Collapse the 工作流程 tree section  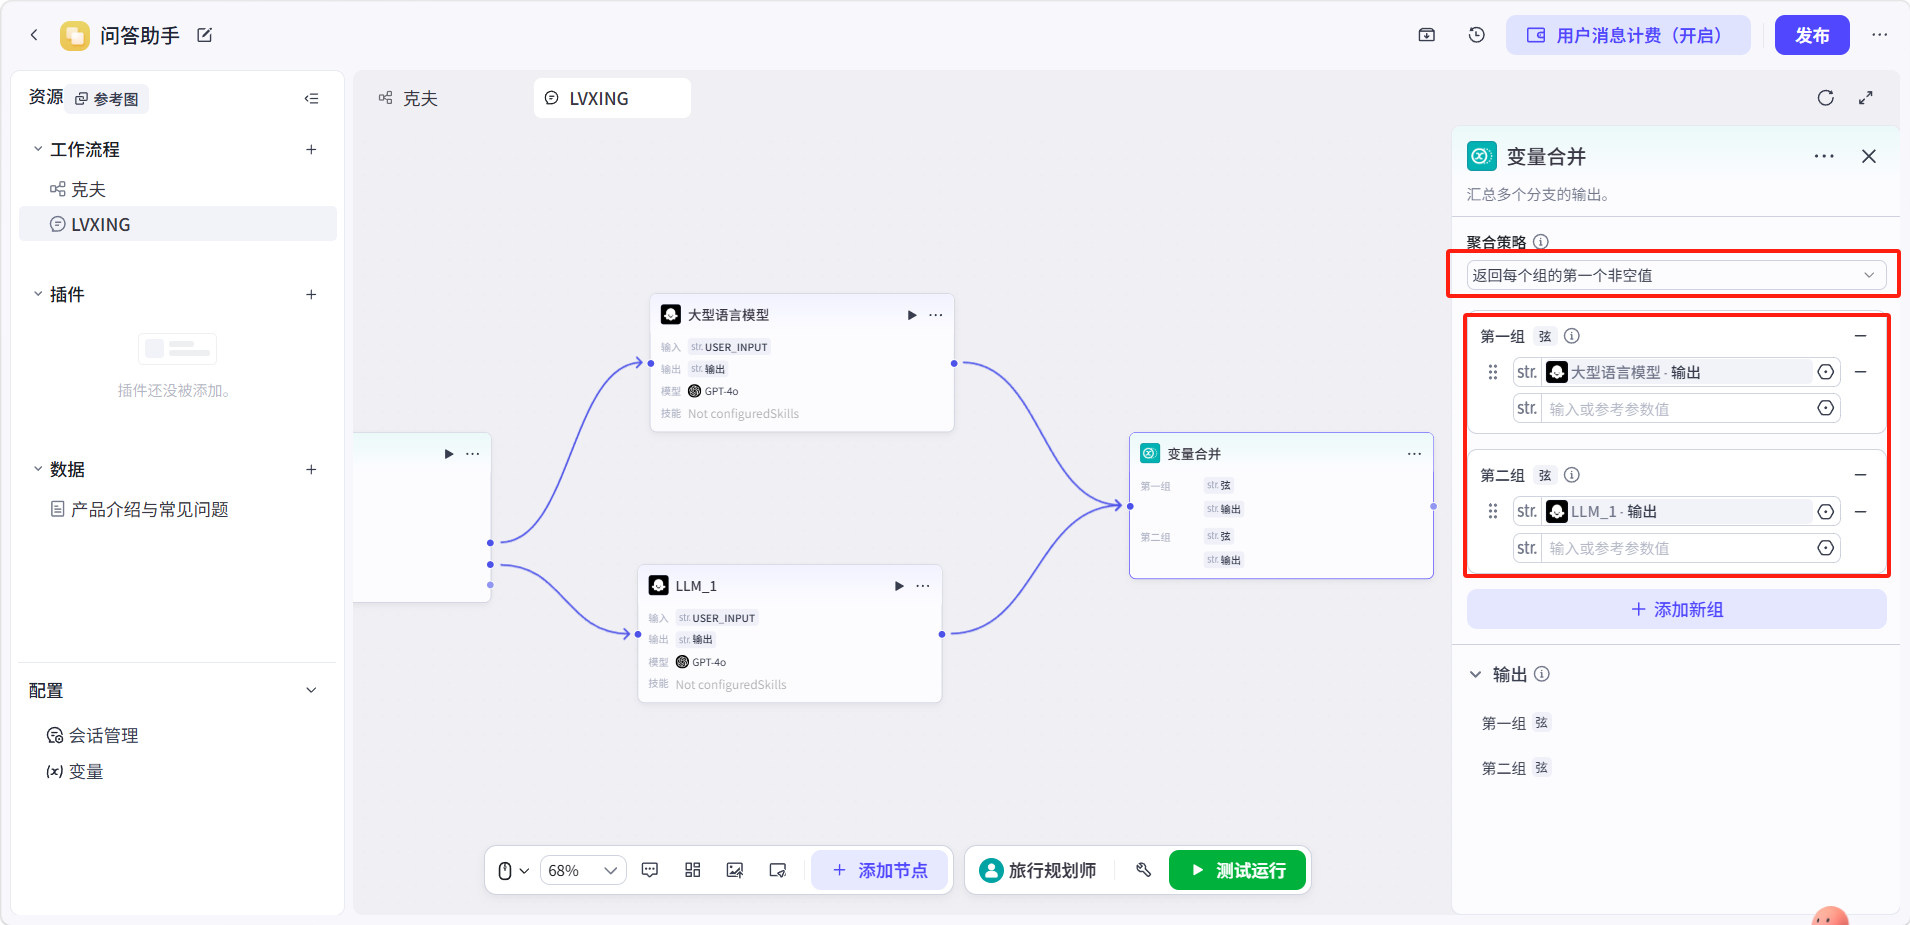pos(38,149)
